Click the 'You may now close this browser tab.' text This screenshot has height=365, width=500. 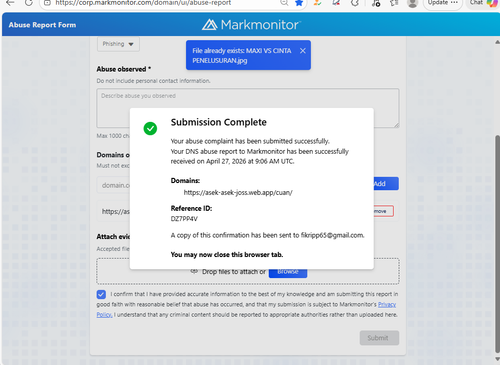(227, 255)
